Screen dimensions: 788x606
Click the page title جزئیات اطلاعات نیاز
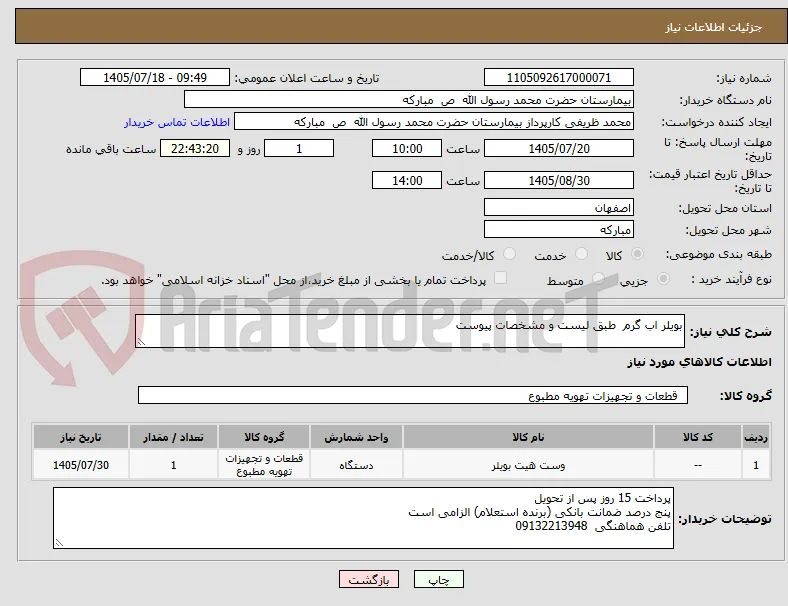point(714,27)
